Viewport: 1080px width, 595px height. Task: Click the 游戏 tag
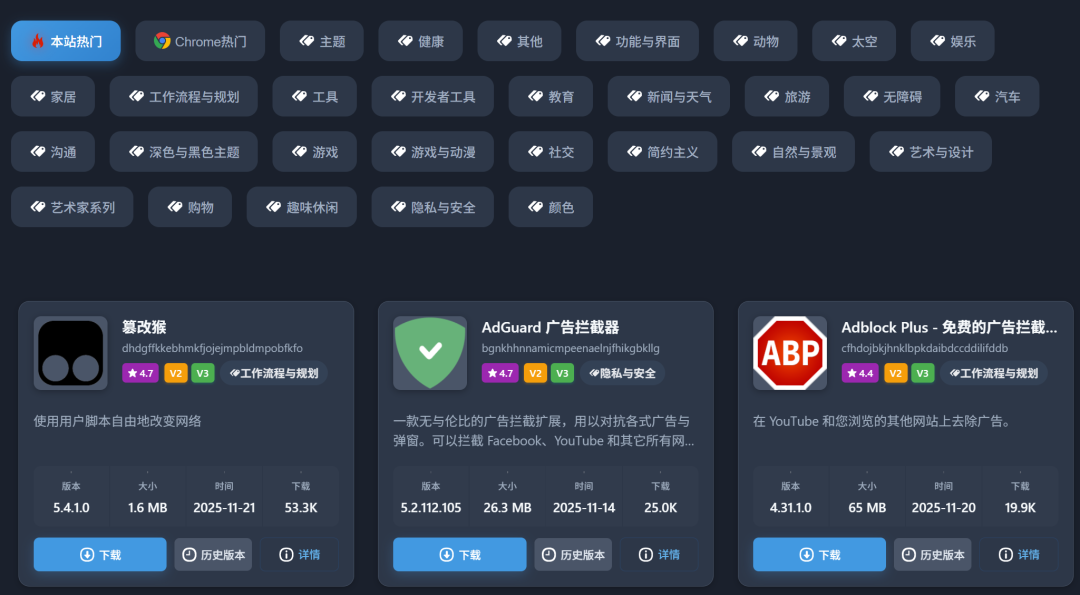click(315, 152)
